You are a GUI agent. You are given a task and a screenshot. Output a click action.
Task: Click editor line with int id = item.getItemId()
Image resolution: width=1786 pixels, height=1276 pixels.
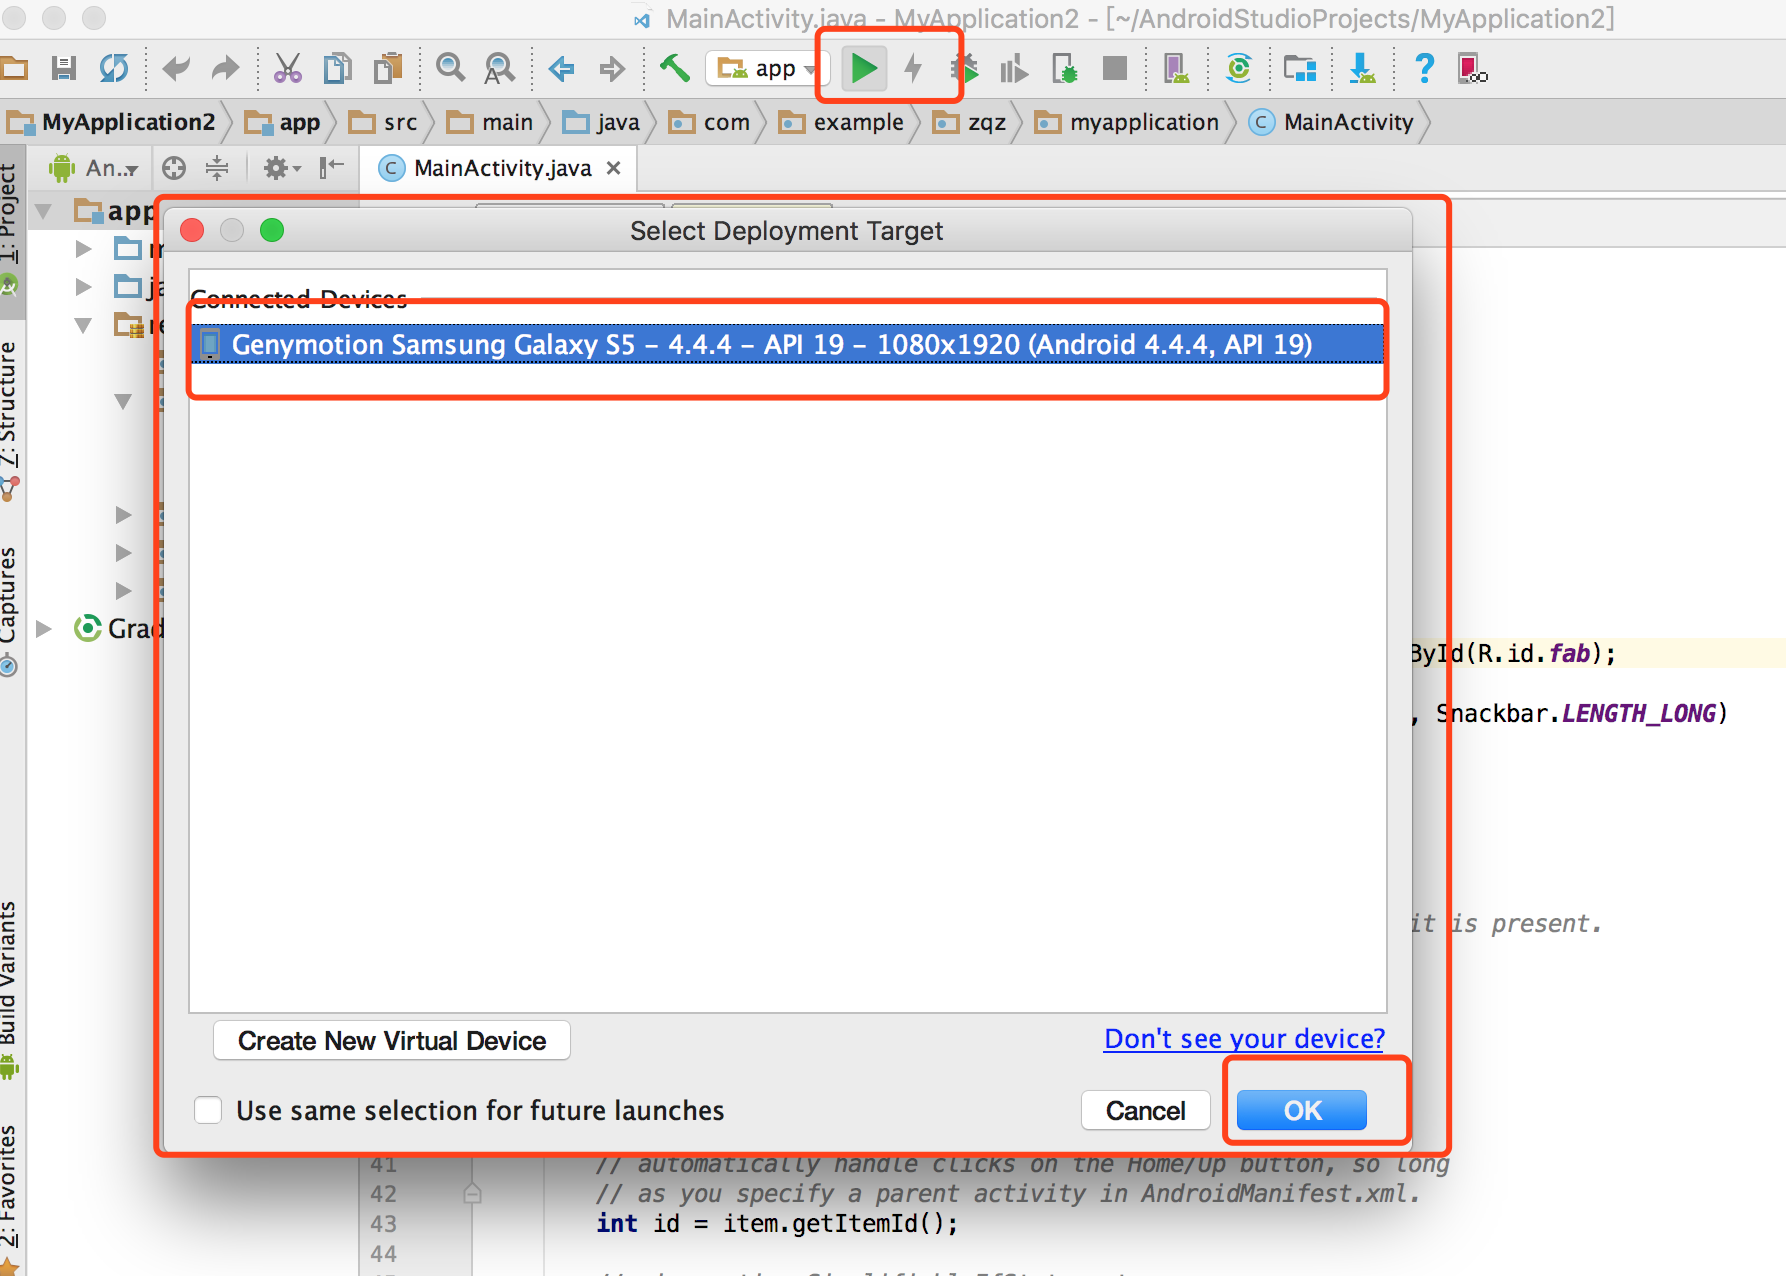(777, 1224)
